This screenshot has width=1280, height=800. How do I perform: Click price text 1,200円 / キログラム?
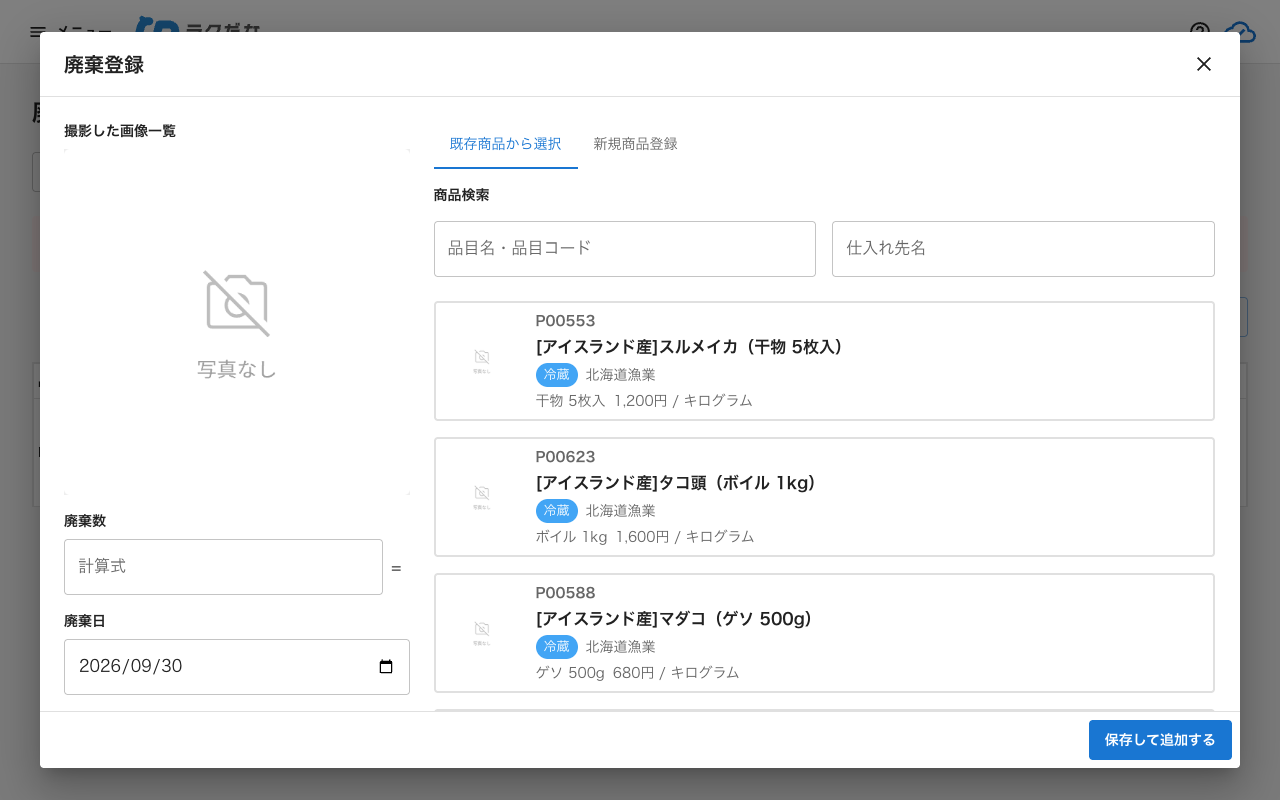coord(683,401)
